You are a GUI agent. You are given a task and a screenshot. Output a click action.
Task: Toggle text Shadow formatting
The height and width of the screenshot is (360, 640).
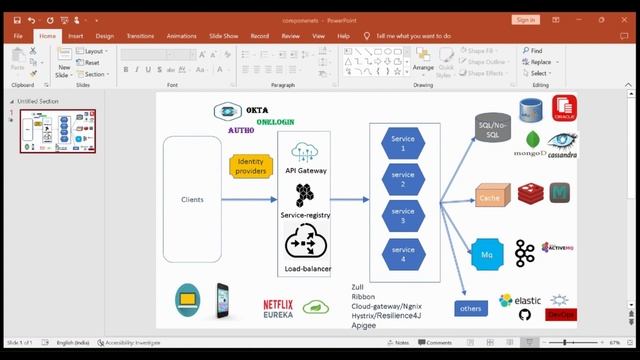pos(160,69)
